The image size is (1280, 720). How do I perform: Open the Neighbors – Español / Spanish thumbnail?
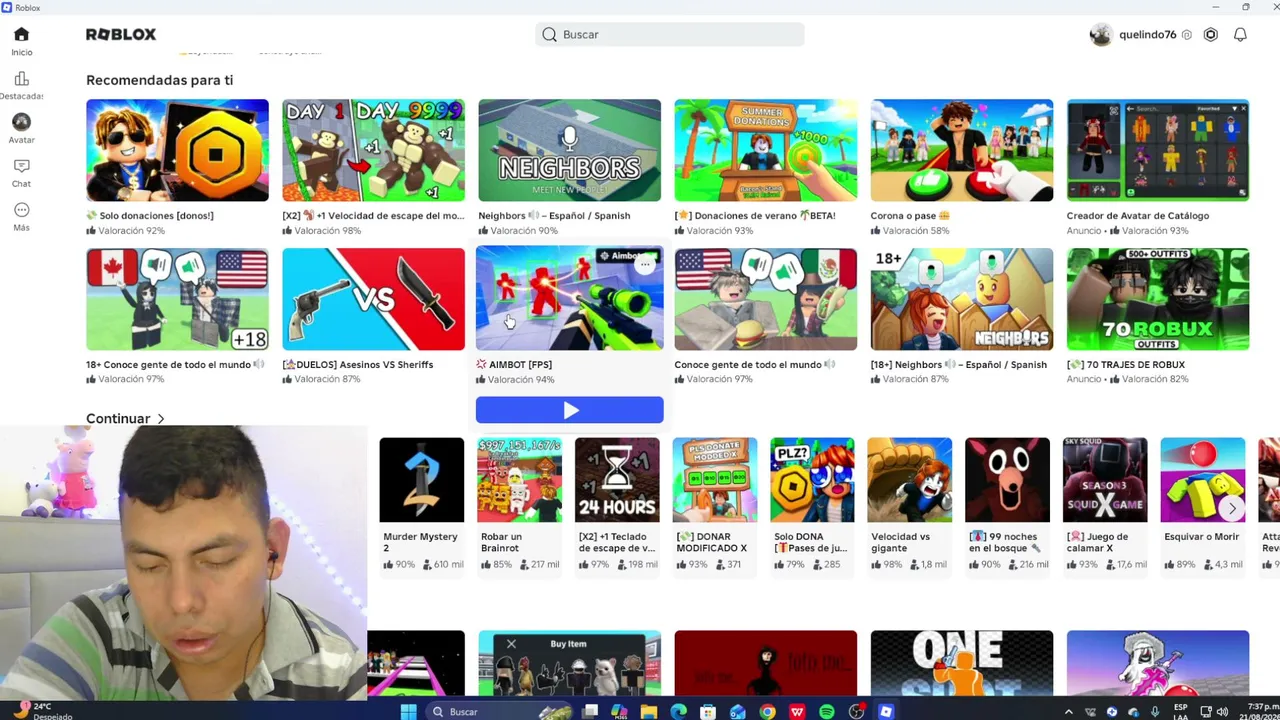point(569,150)
